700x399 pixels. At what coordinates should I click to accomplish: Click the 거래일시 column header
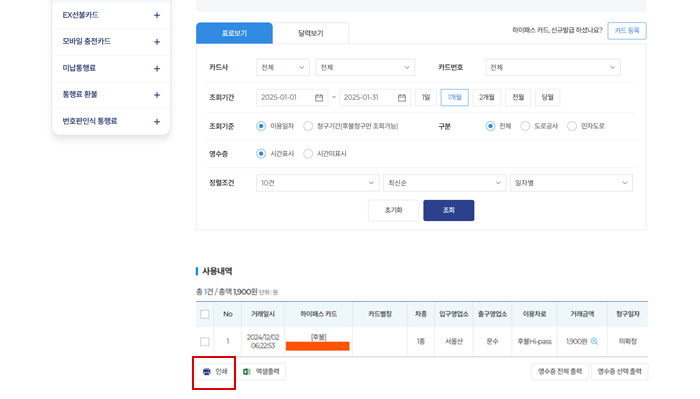(263, 314)
